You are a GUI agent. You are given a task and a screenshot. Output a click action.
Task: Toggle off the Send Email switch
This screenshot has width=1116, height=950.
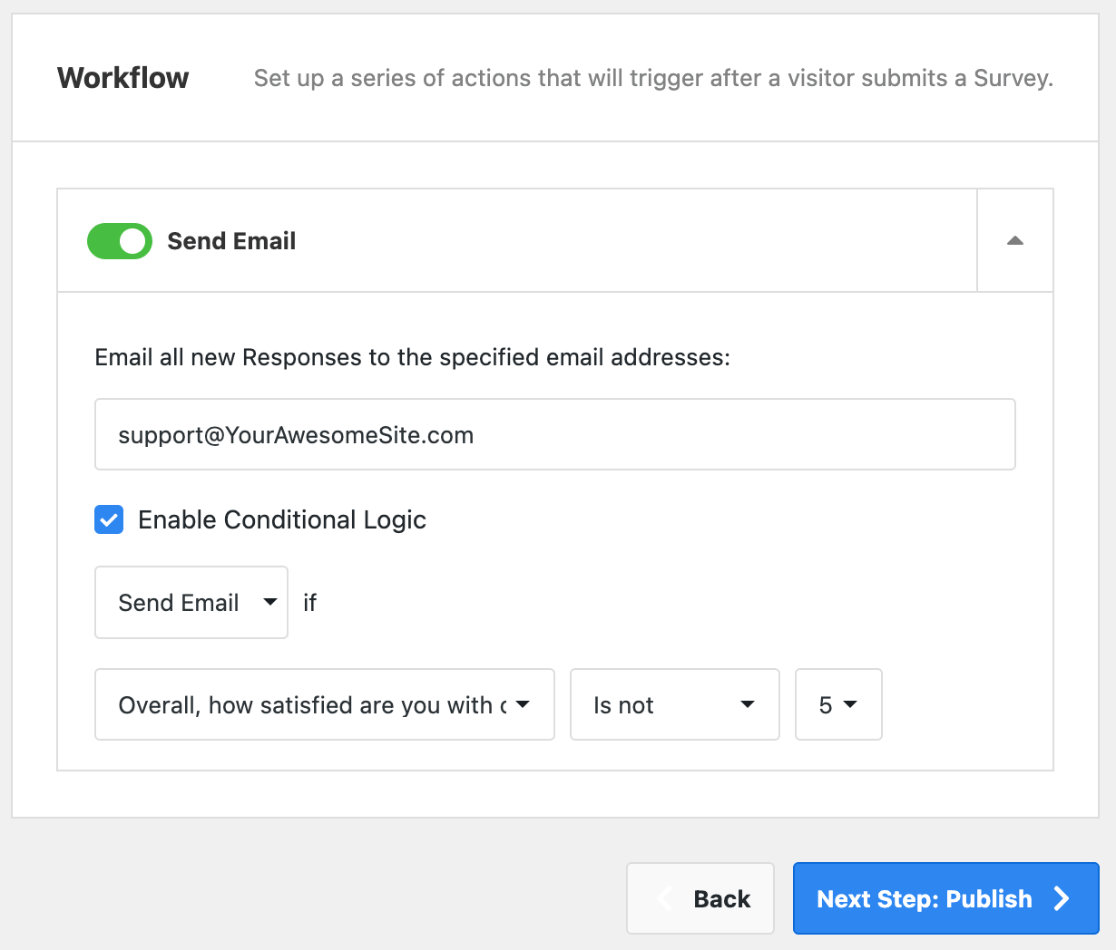coord(120,241)
